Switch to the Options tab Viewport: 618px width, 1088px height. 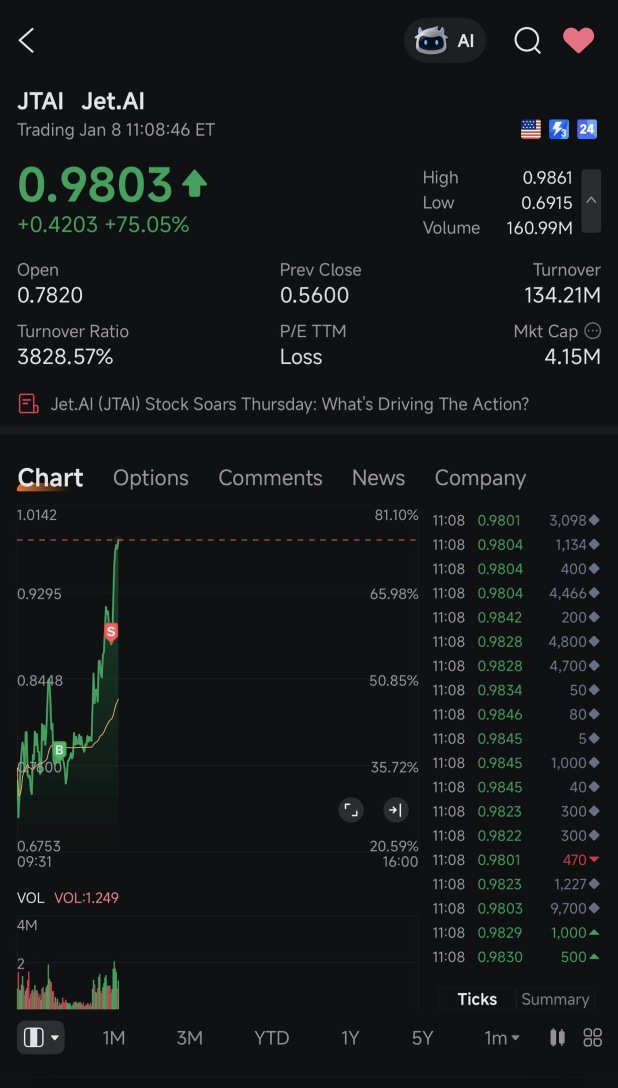pos(151,478)
